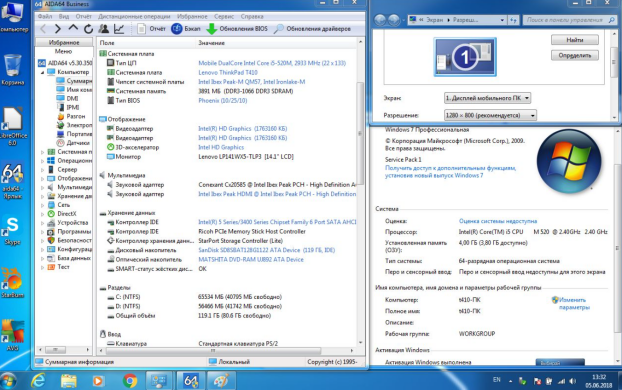Click the AIDA64 vertical scrollbar
The image size is (622, 390).
pyautogui.click(x=360, y=133)
